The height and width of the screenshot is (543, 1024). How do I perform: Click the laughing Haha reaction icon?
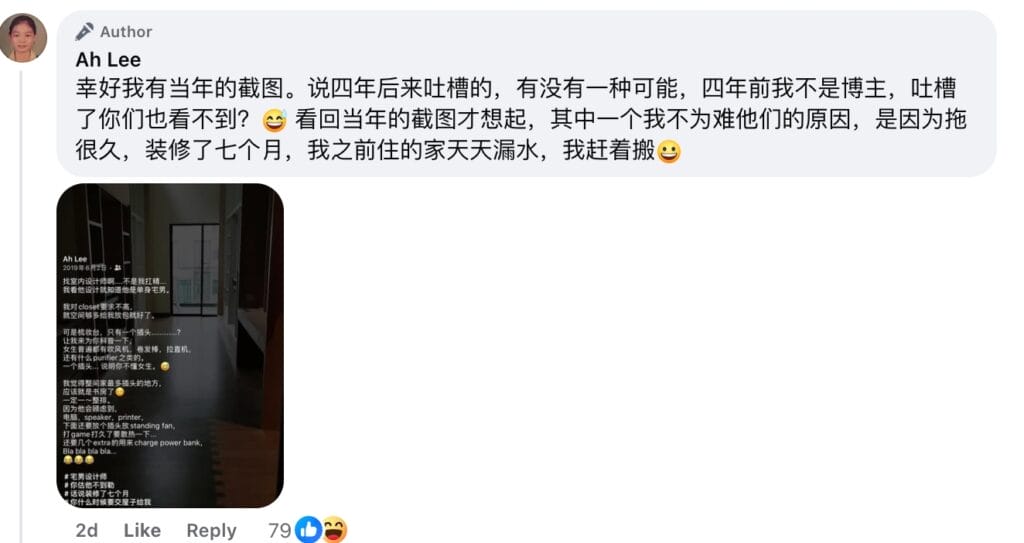pos(334,530)
